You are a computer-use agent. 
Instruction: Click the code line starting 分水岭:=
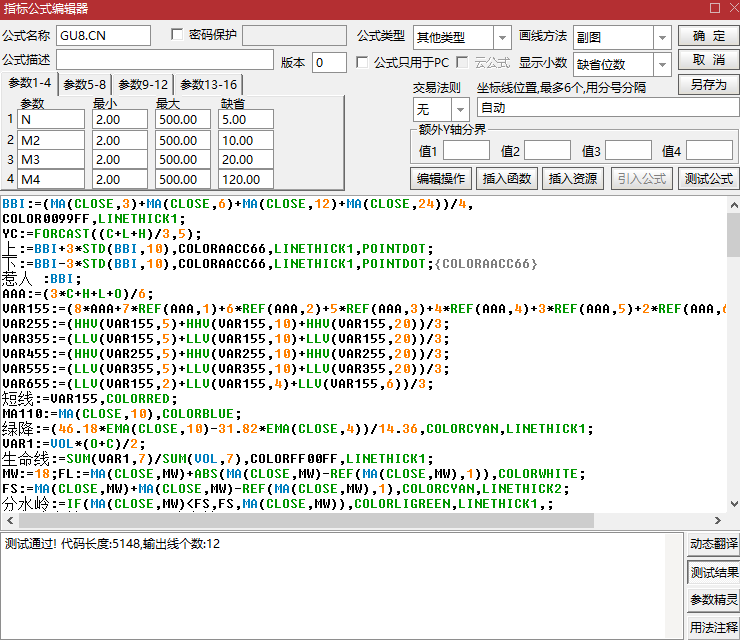[x=278, y=504]
